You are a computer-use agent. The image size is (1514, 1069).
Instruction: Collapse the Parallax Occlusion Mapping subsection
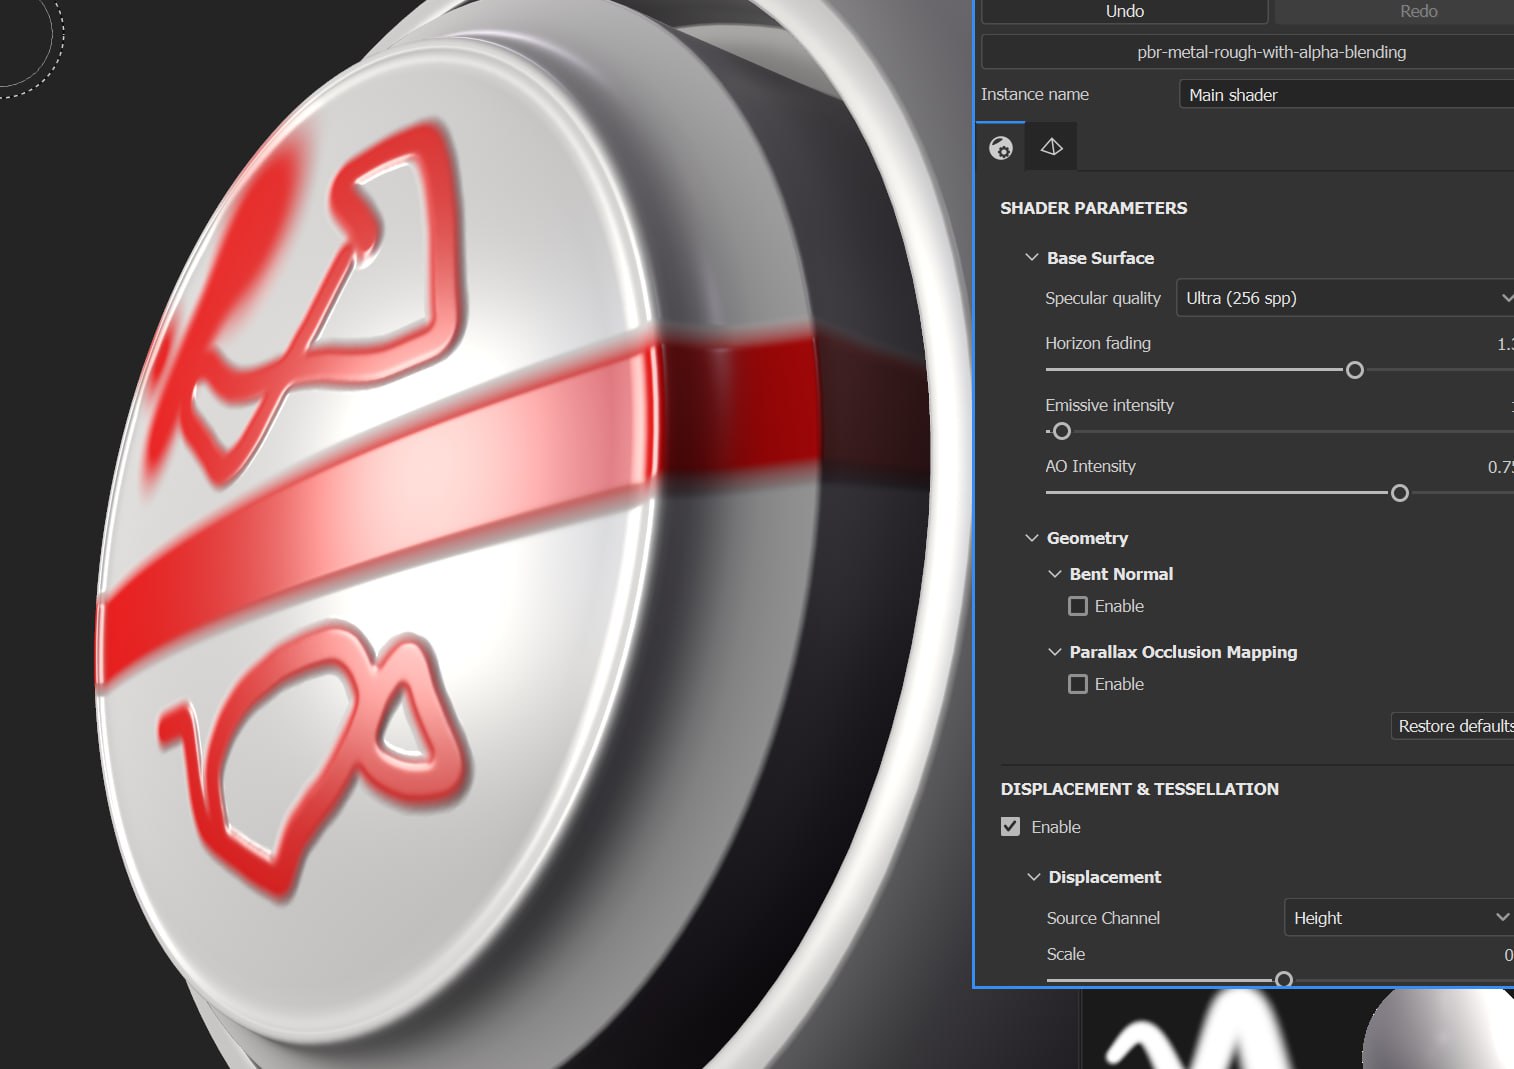point(1054,651)
